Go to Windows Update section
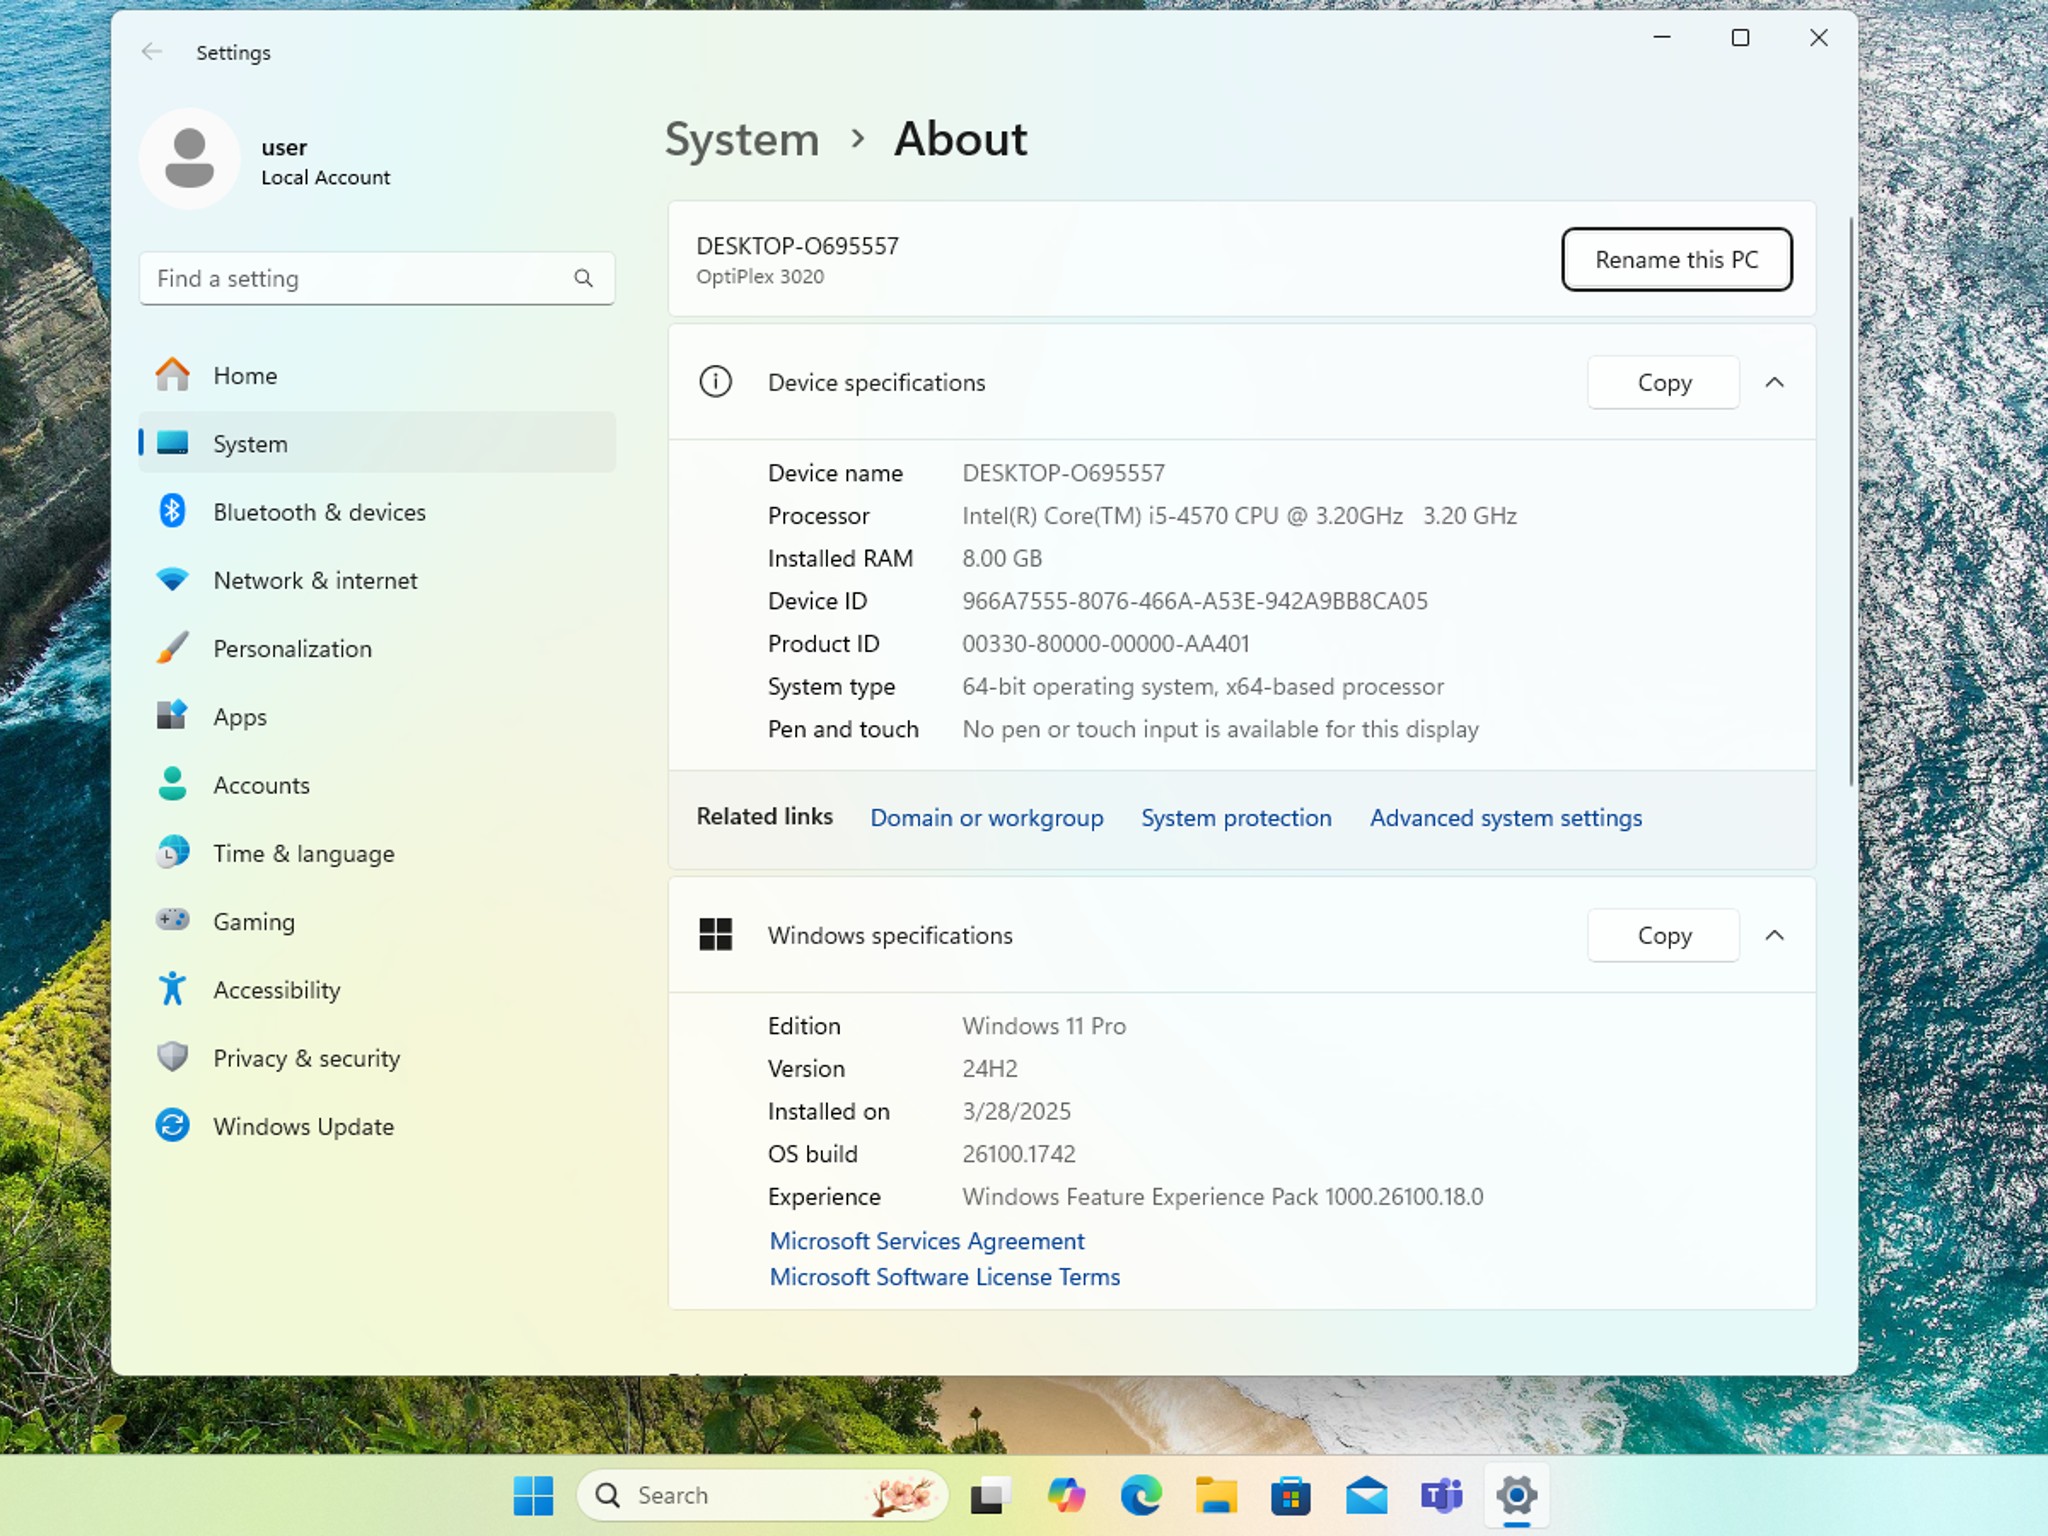The height and width of the screenshot is (1536, 2048). (376, 1126)
